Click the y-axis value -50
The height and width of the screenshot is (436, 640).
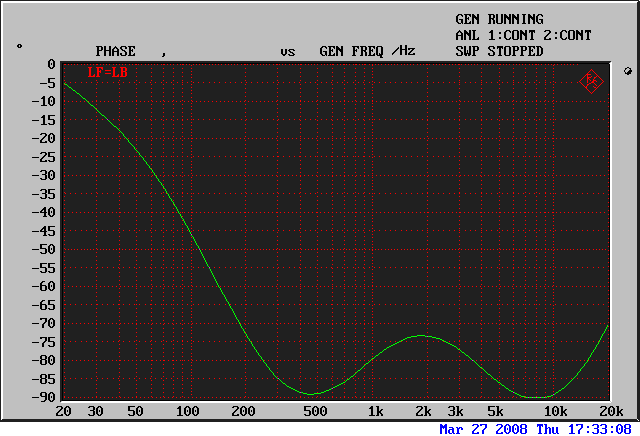(44, 249)
